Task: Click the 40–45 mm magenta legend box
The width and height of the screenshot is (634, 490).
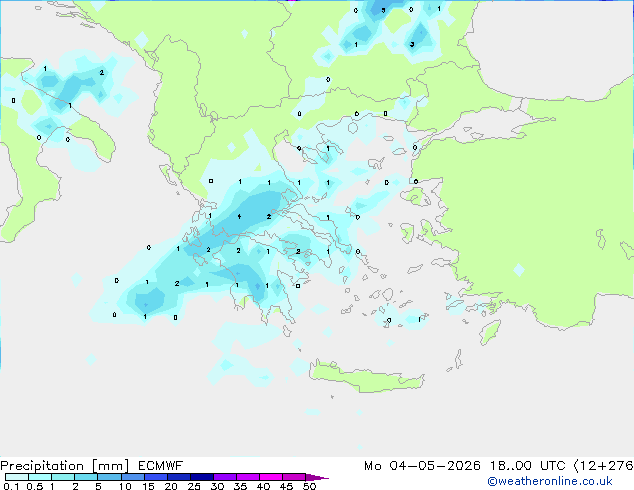Action: click(x=271, y=477)
